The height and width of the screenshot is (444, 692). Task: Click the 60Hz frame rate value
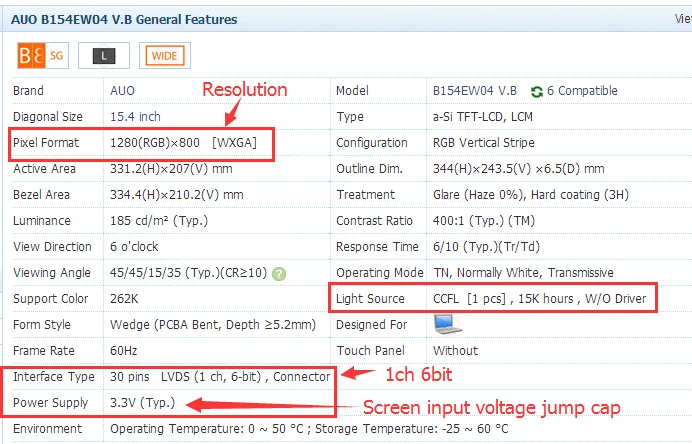pos(124,351)
